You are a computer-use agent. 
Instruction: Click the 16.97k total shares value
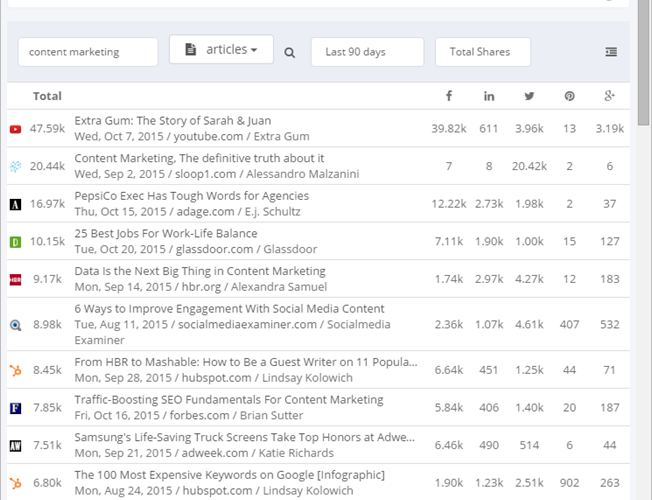tap(47, 204)
